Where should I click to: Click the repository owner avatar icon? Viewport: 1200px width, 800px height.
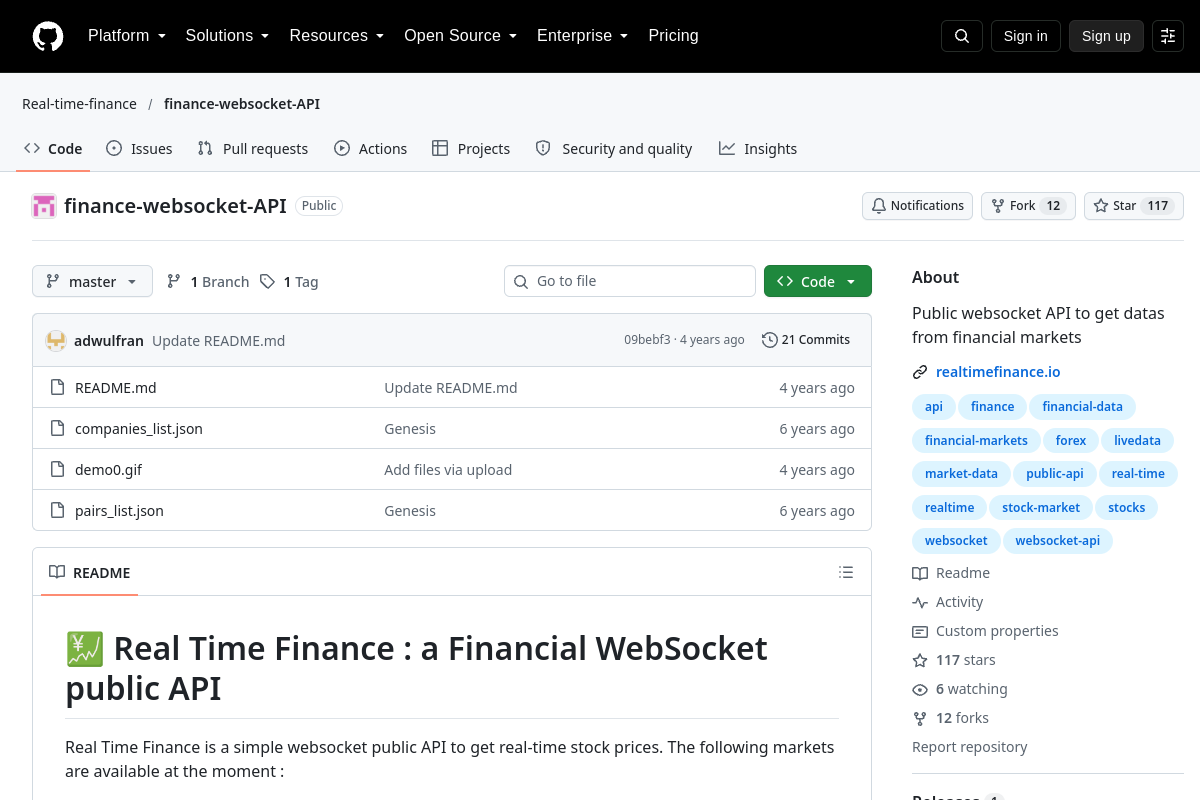(44, 206)
